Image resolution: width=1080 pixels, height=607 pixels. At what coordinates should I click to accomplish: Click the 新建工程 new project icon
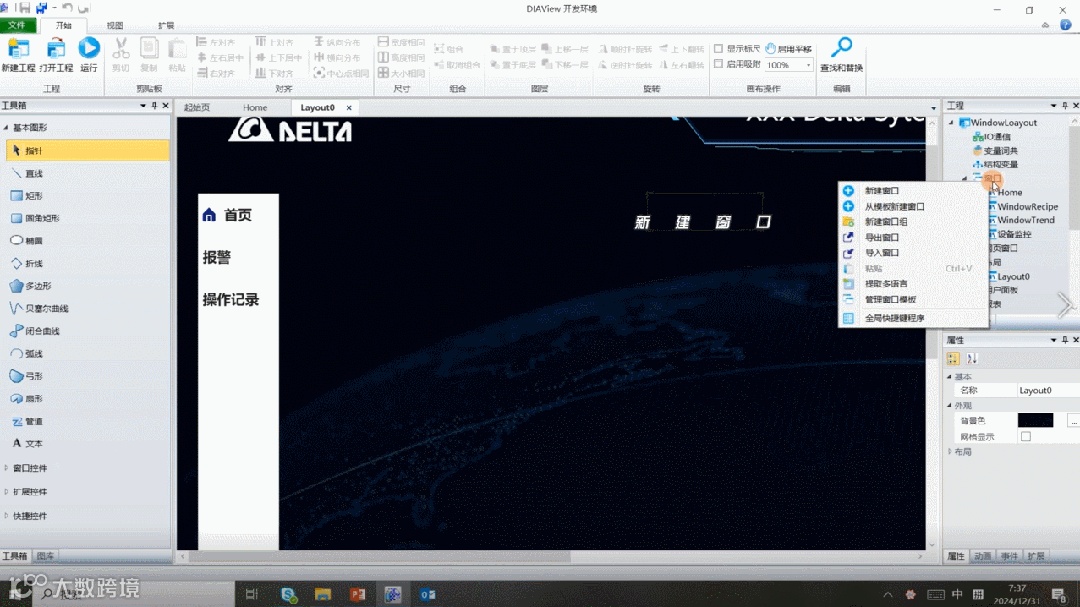coord(18,49)
